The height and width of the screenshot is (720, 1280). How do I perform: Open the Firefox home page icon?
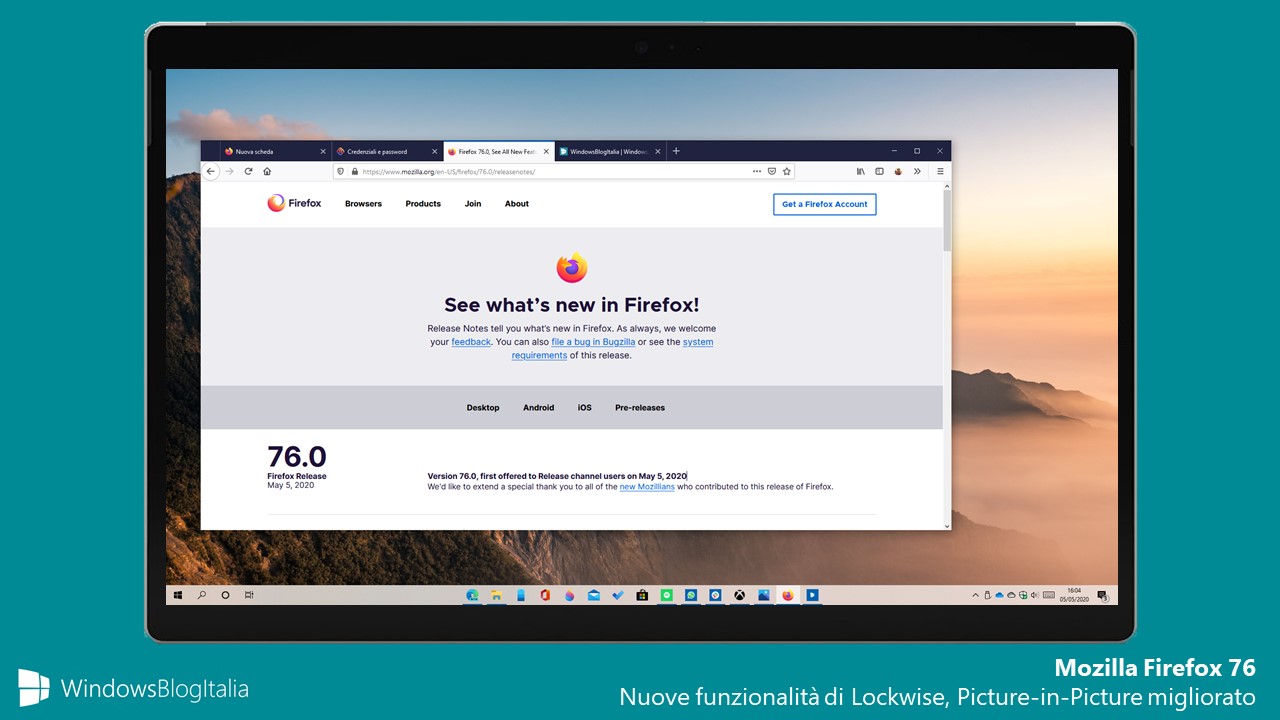(267, 171)
